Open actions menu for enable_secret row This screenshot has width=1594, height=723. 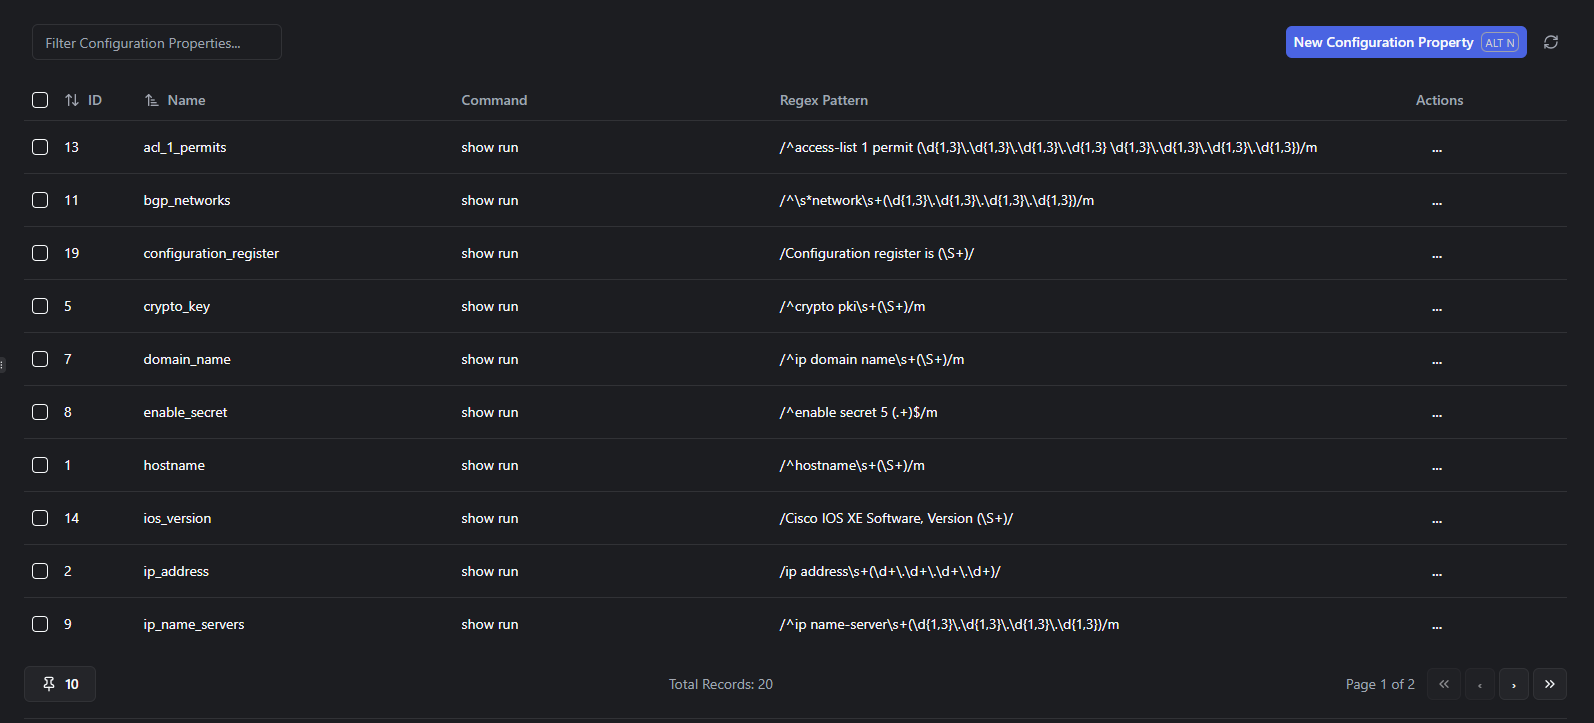[x=1437, y=413]
